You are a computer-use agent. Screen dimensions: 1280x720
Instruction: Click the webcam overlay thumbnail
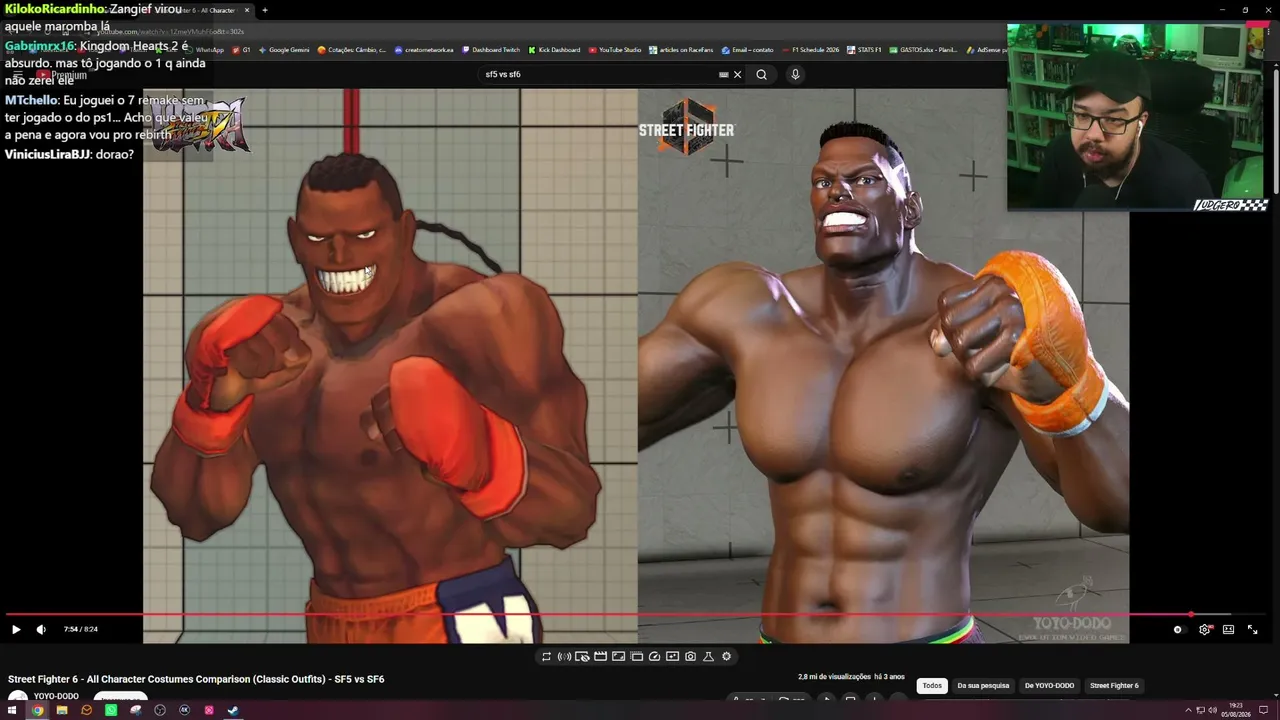[x=1137, y=117]
